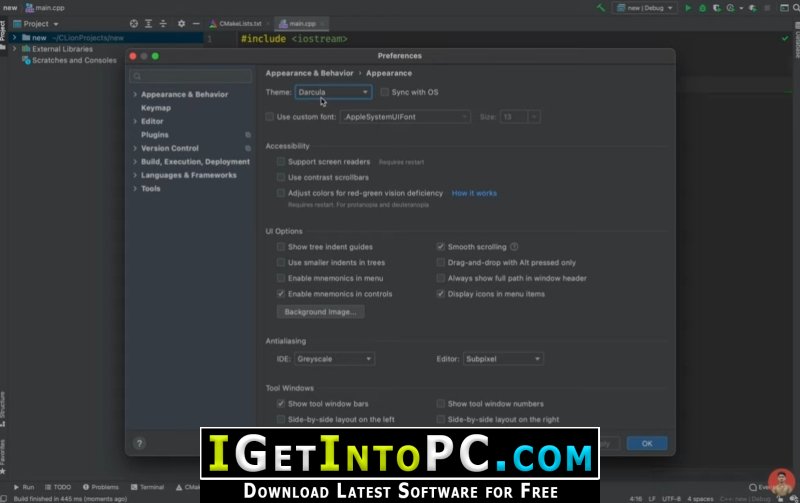
Task: Click Run with Coverage icon
Action: click(x=716, y=8)
